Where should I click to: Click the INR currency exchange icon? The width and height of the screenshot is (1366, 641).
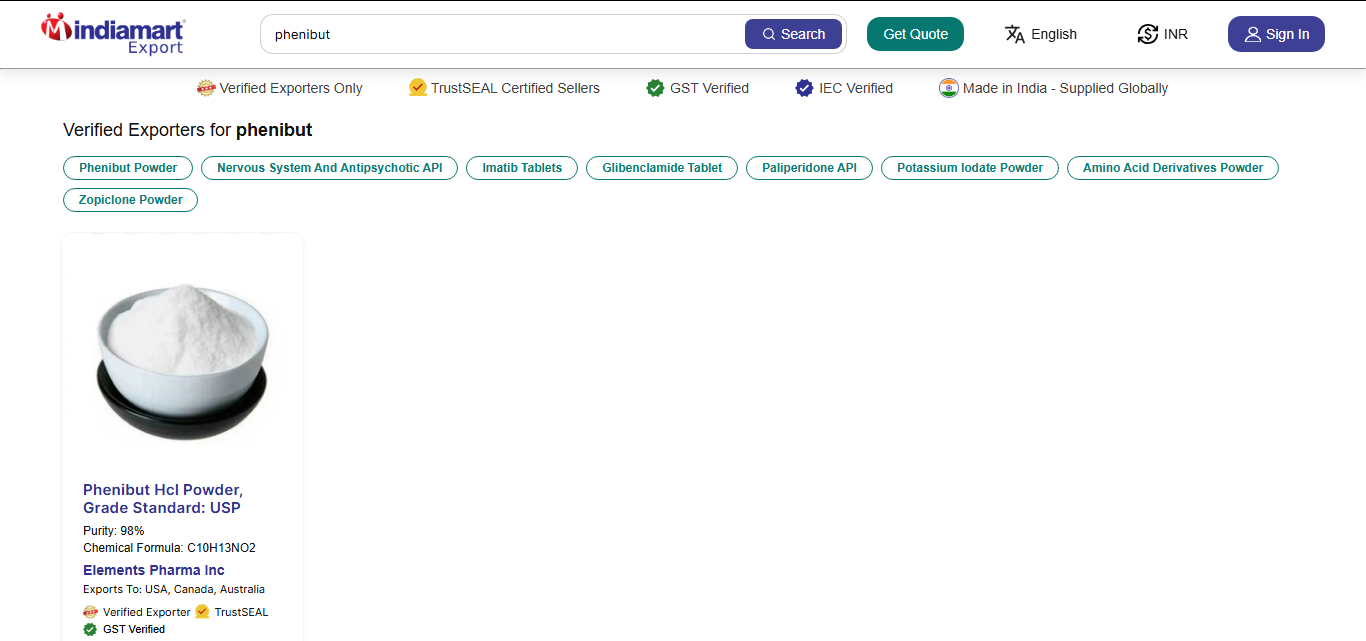pyautogui.click(x=1148, y=34)
